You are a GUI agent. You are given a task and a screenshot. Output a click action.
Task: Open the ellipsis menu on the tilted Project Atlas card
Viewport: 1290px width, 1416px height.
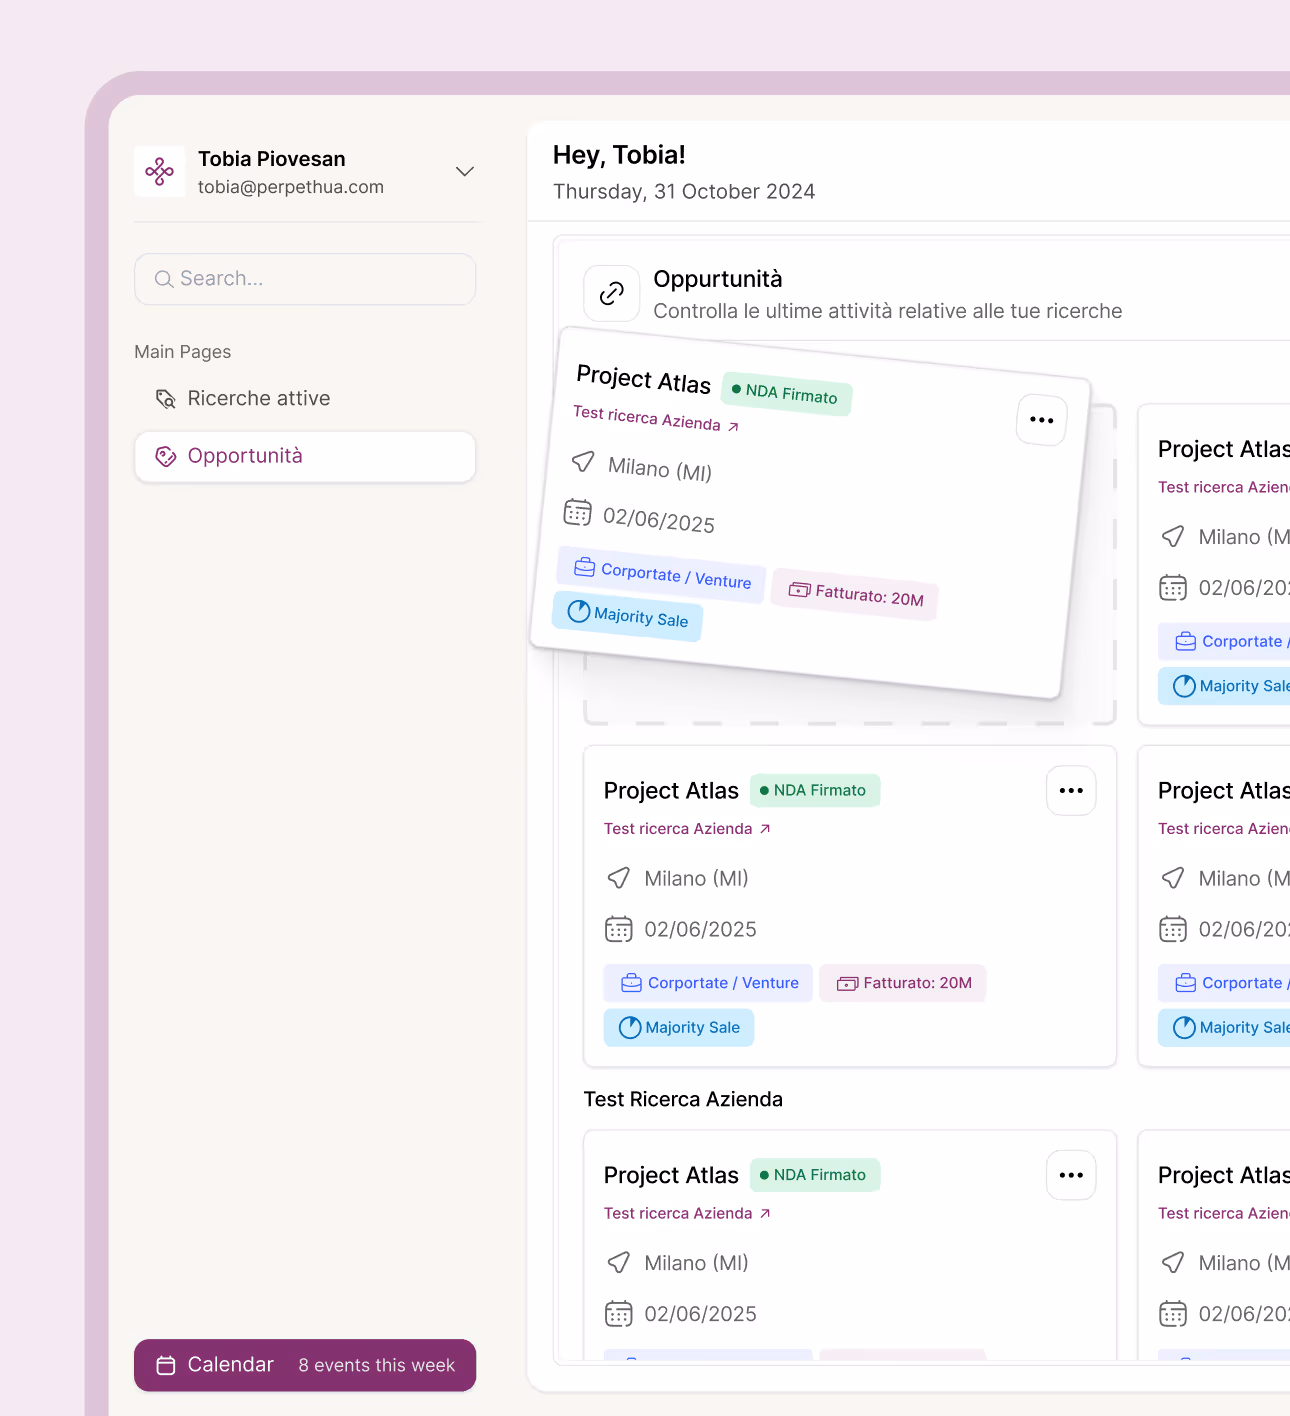(1041, 420)
